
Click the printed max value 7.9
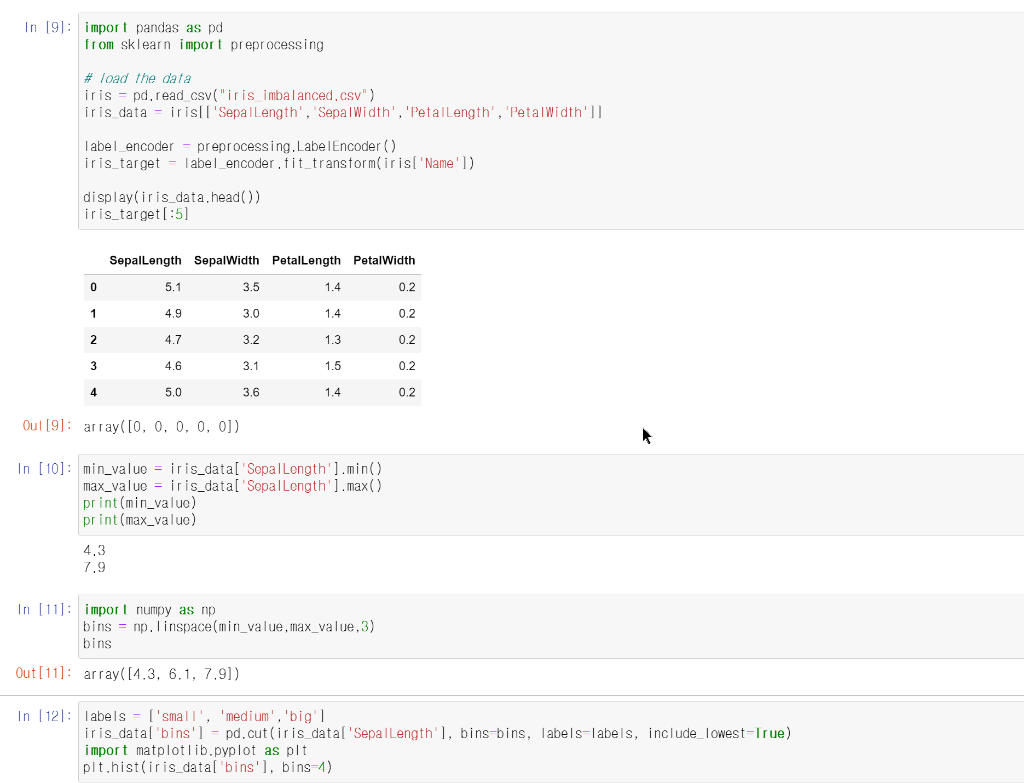[x=94, y=567]
